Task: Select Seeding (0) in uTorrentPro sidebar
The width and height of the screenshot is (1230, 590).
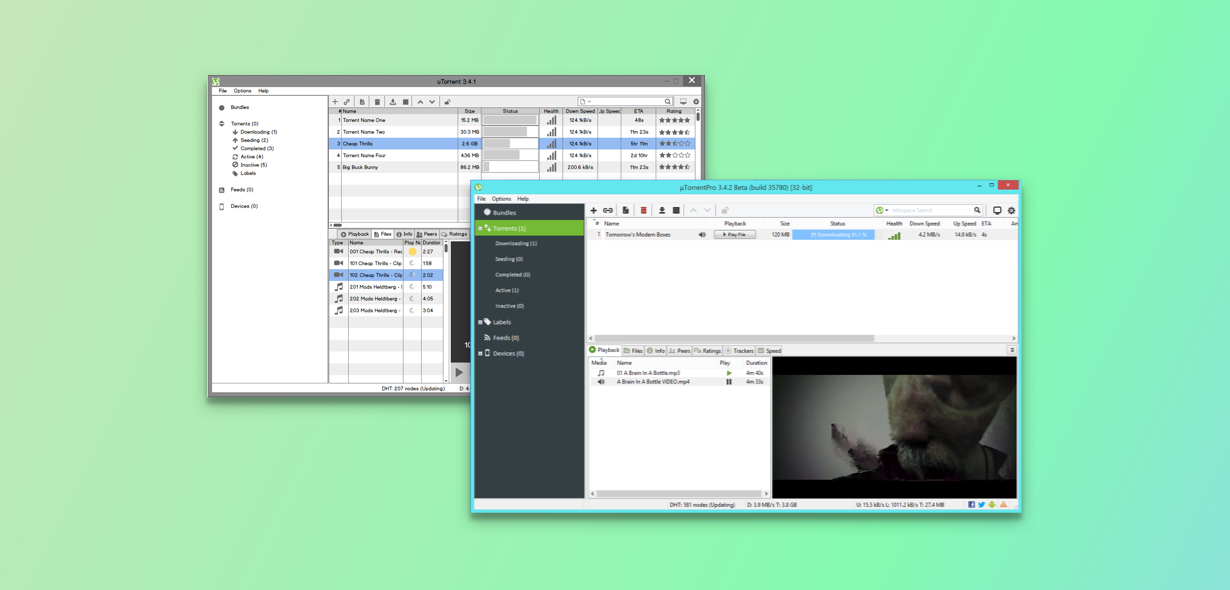Action: pos(509,259)
